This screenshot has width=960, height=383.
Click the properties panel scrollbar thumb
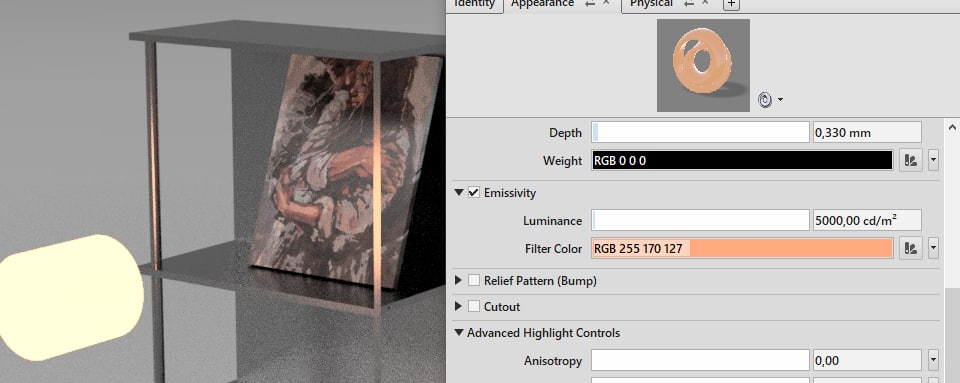point(952,335)
